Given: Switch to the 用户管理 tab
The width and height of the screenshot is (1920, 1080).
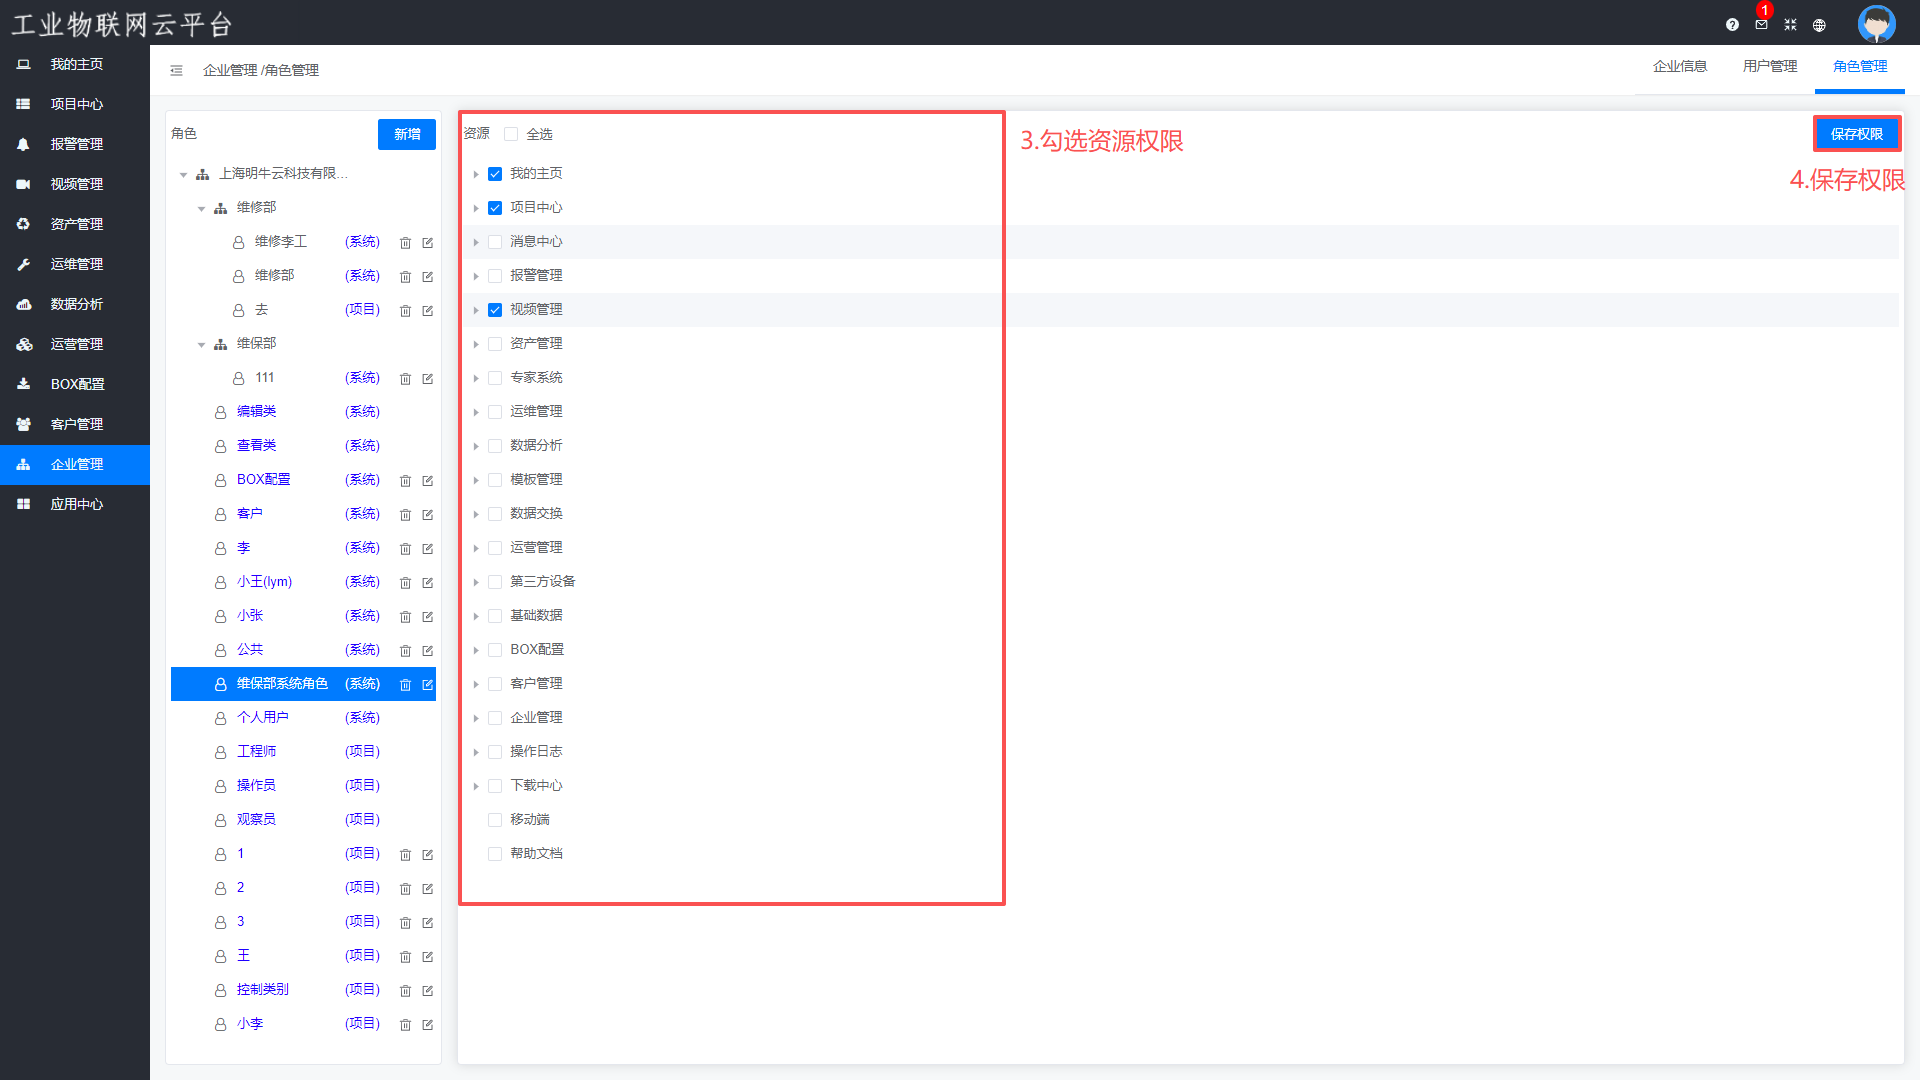Looking at the screenshot, I should click(1769, 66).
